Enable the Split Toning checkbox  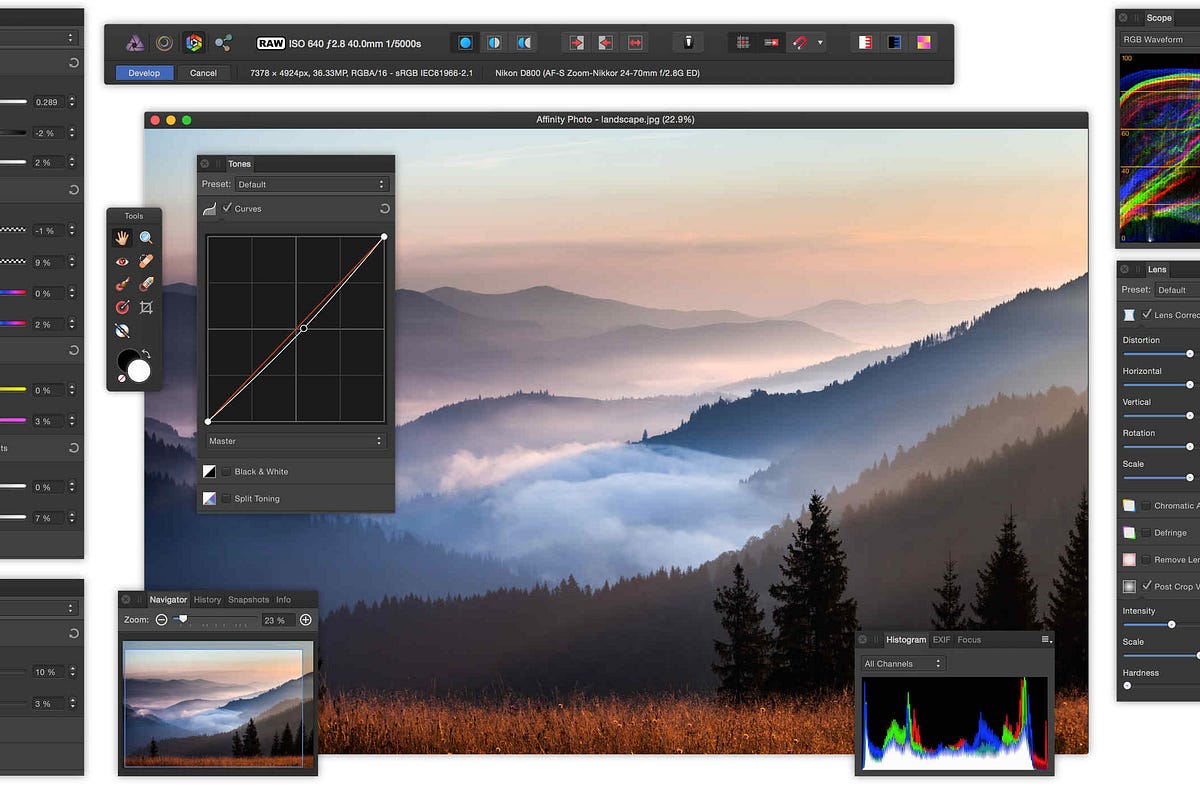click(226, 498)
